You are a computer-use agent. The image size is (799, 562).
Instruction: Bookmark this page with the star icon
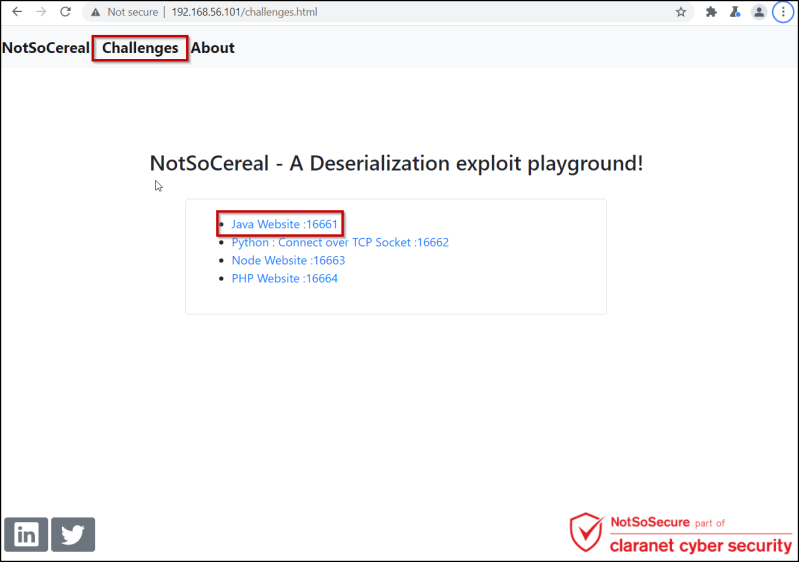point(681,12)
